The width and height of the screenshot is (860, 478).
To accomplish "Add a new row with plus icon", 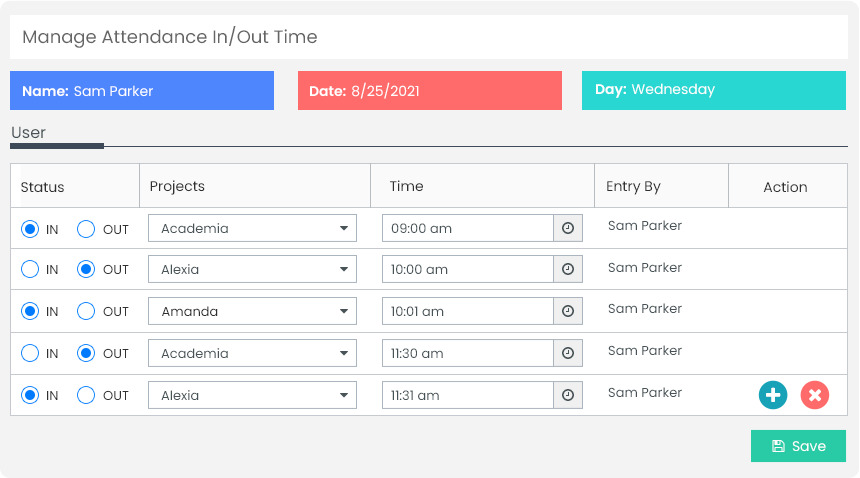I will click(773, 395).
